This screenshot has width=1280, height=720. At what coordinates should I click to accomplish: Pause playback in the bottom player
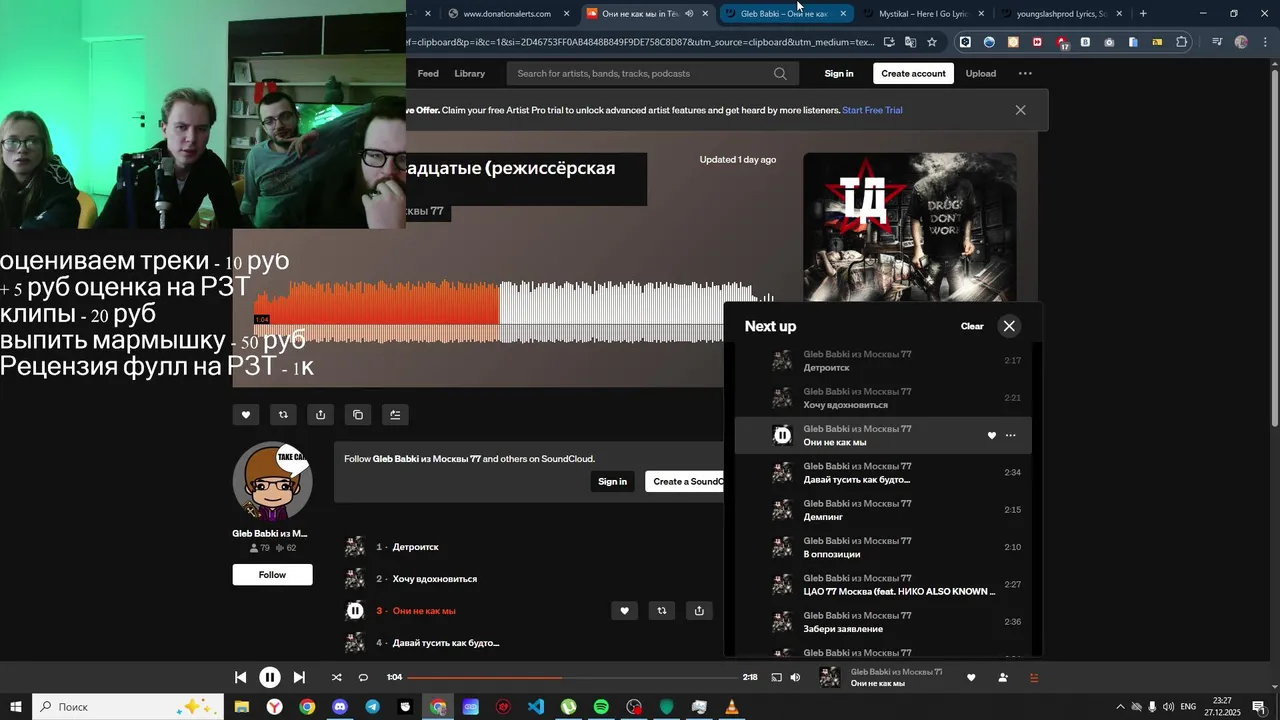tap(270, 677)
